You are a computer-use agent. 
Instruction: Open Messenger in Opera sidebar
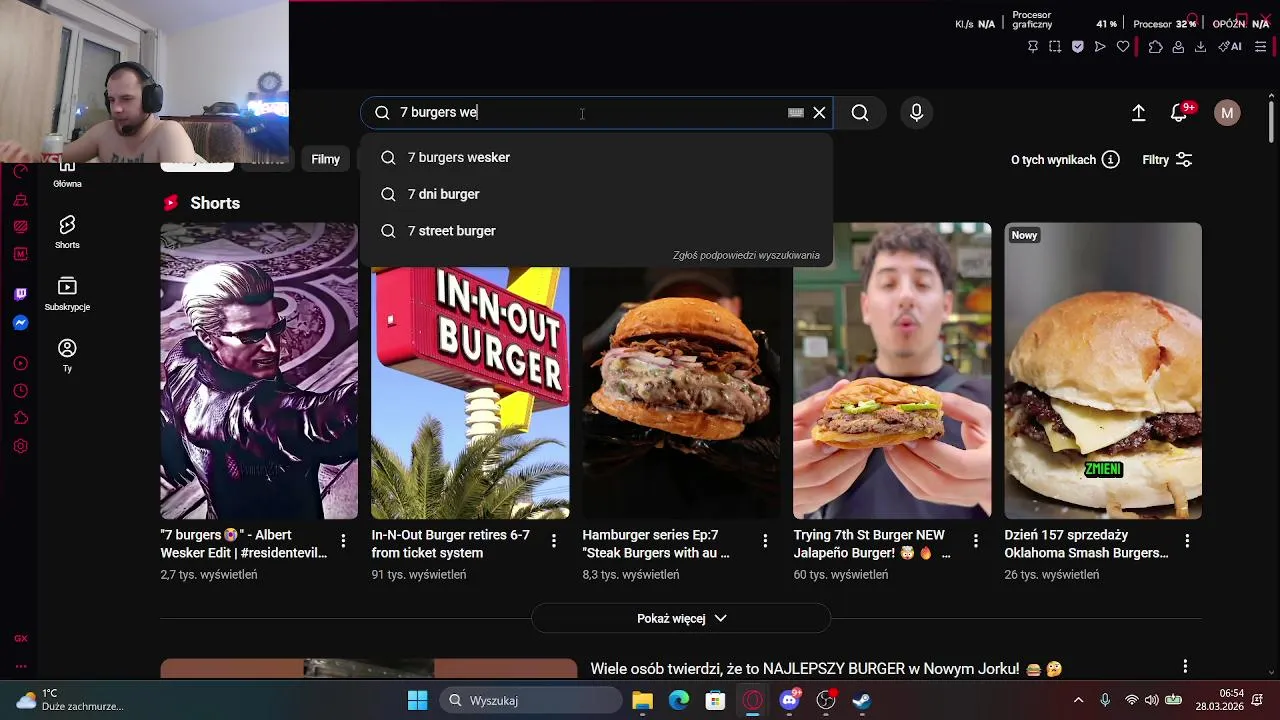(20, 323)
